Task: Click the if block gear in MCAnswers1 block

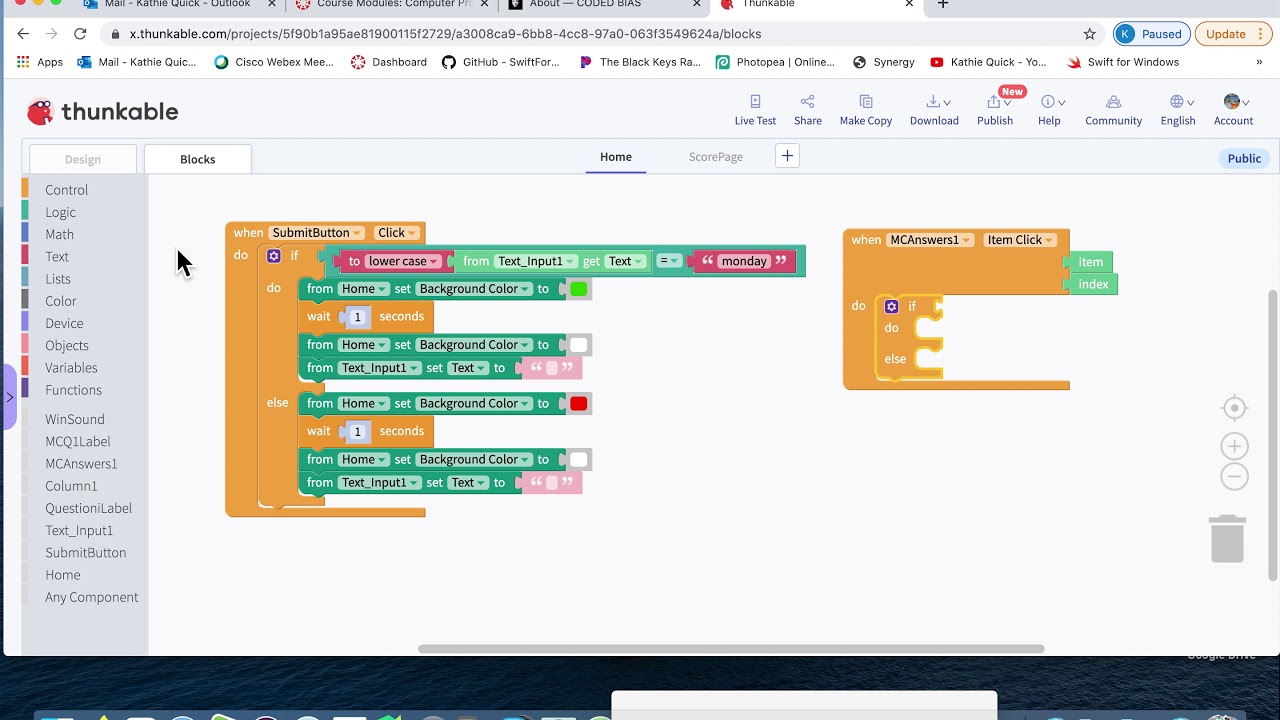Action: [x=892, y=306]
